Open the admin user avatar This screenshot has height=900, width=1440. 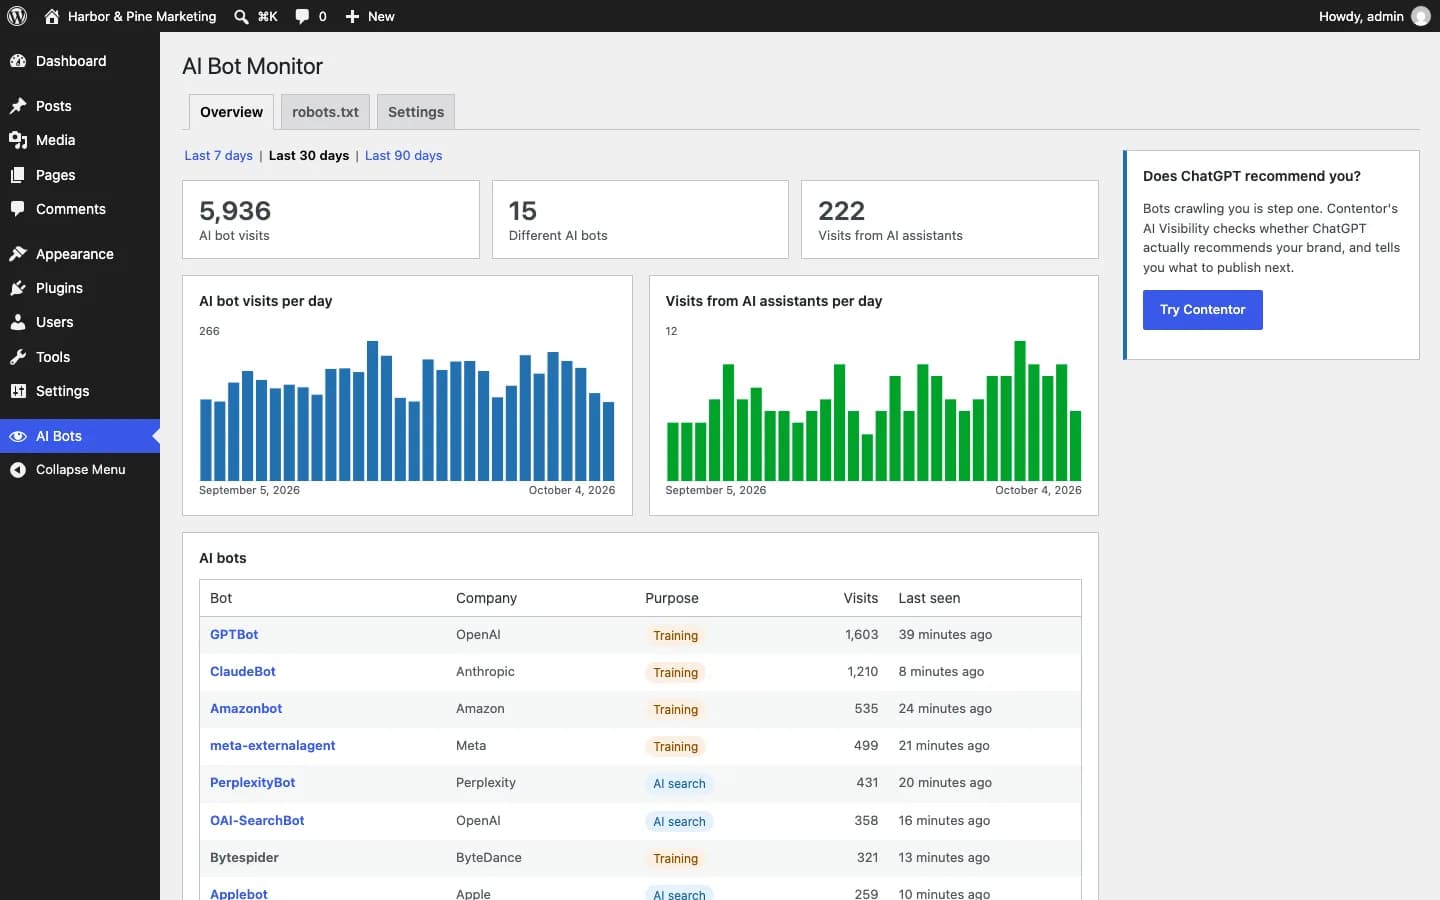point(1420,16)
